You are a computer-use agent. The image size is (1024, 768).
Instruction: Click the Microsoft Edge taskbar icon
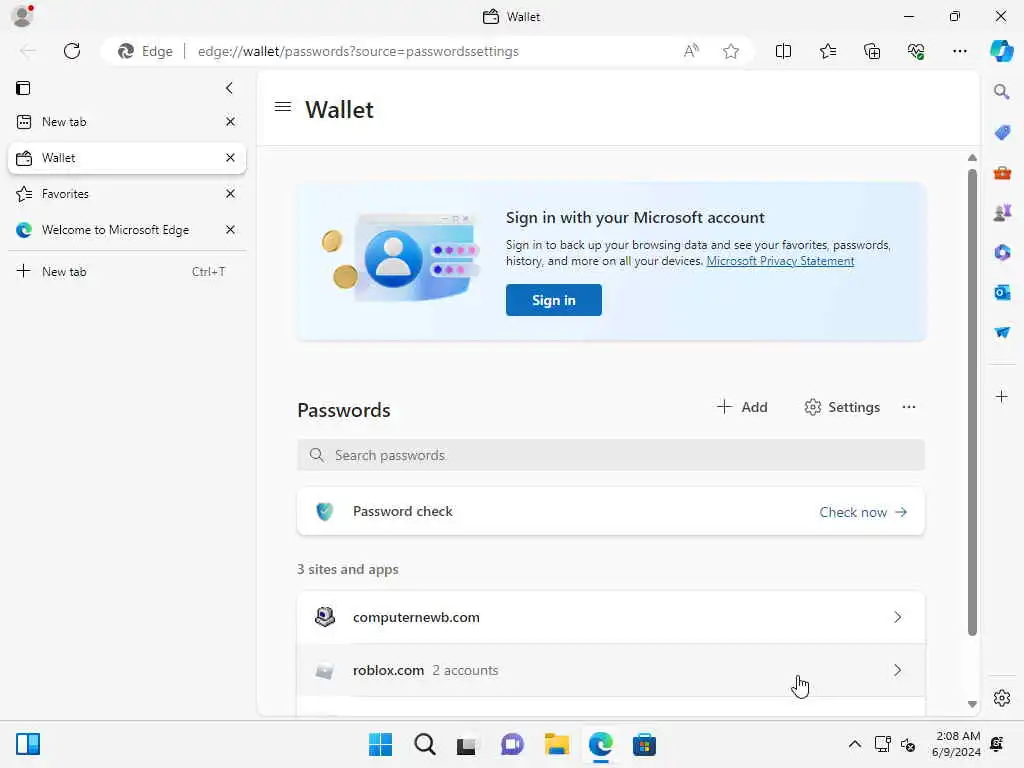click(600, 744)
